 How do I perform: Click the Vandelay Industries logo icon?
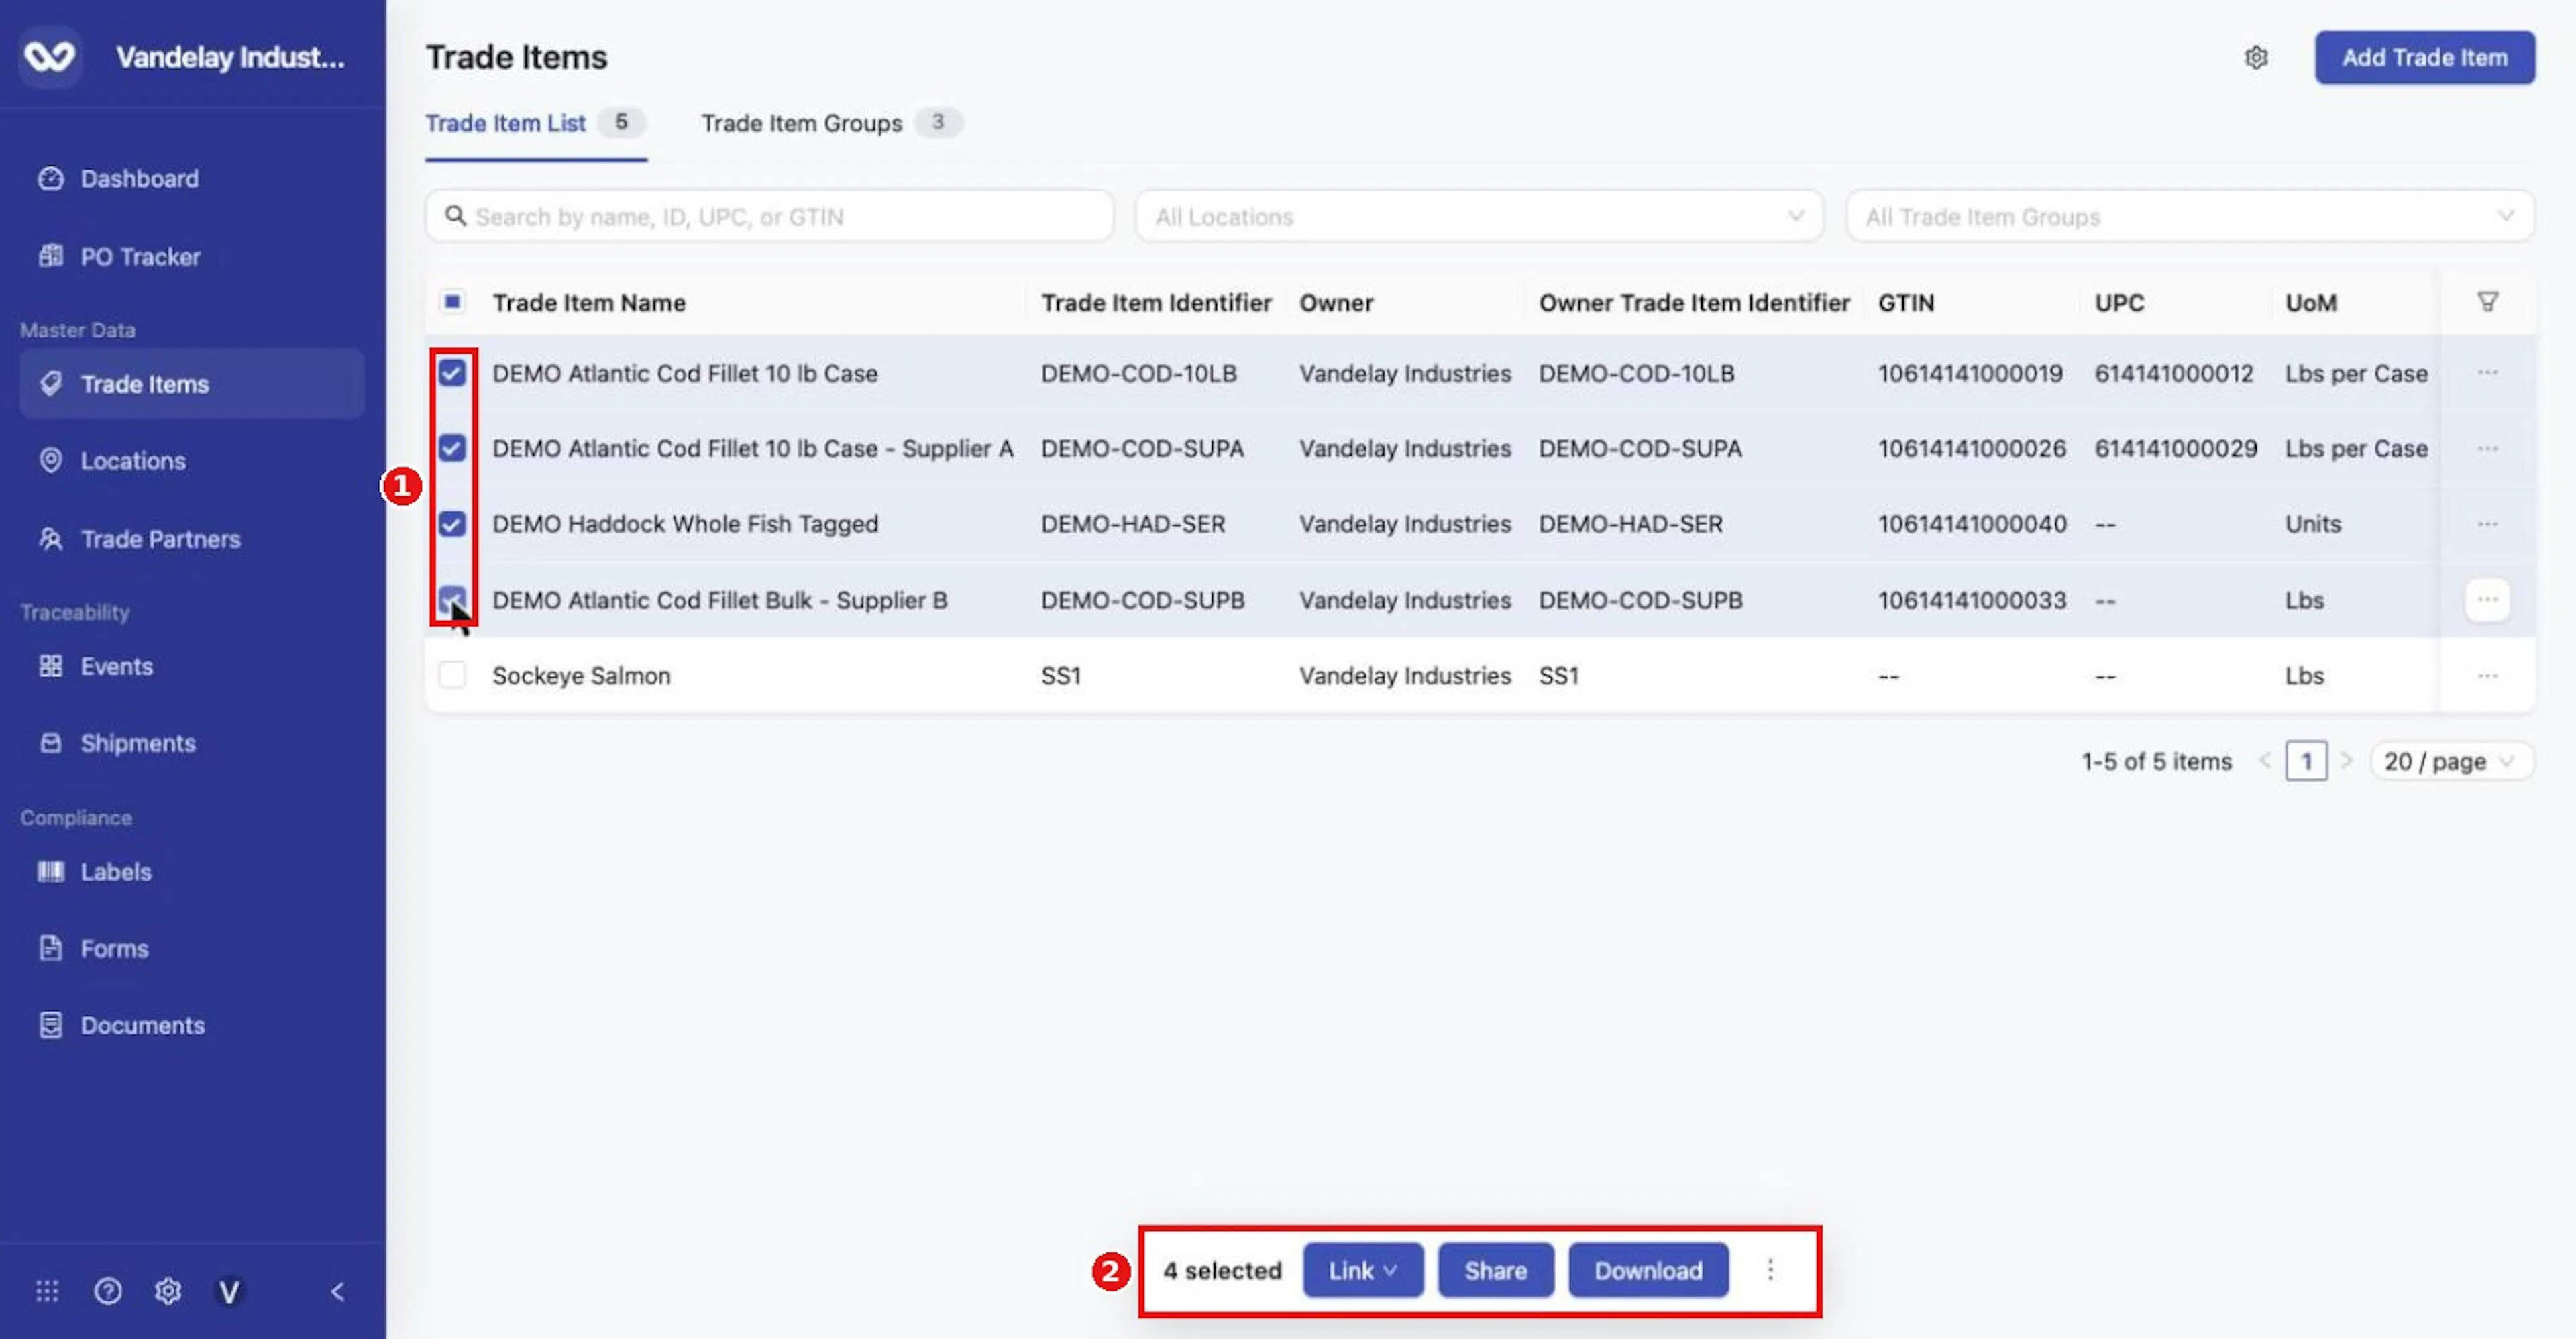(50, 57)
